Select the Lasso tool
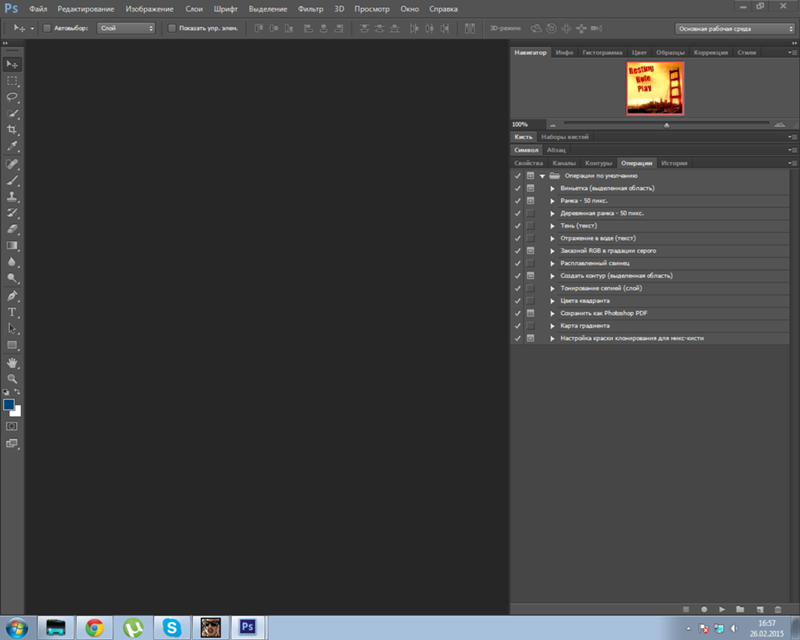The height and width of the screenshot is (640, 800). (13, 97)
